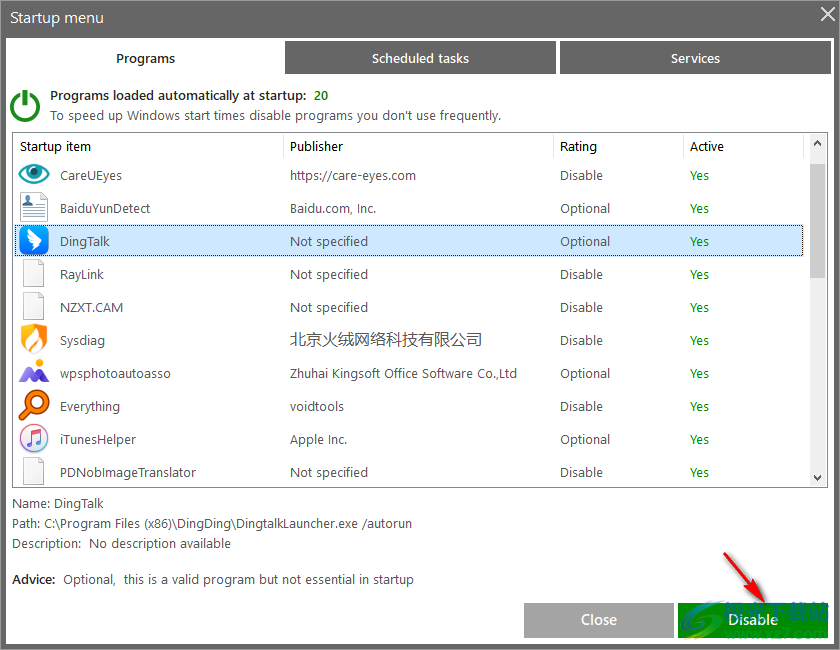
Task: Click the DingTalk blue wing icon
Action: (x=34, y=240)
